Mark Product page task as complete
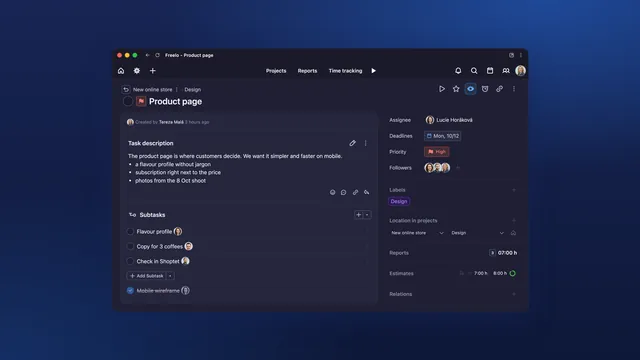The height and width of the screenshot is (360, 640). 128,101
